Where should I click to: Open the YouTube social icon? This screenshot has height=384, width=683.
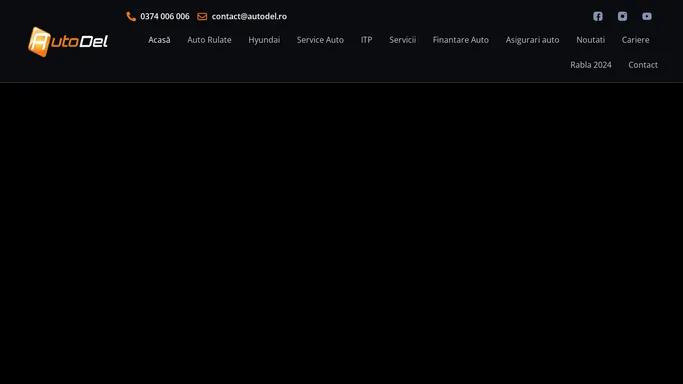647,17
